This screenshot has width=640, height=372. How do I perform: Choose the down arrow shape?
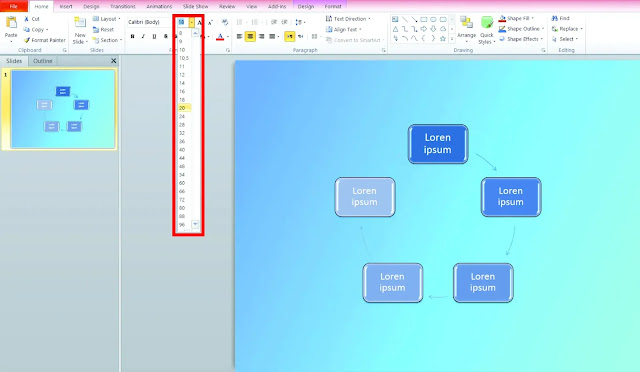click(433, 29)
